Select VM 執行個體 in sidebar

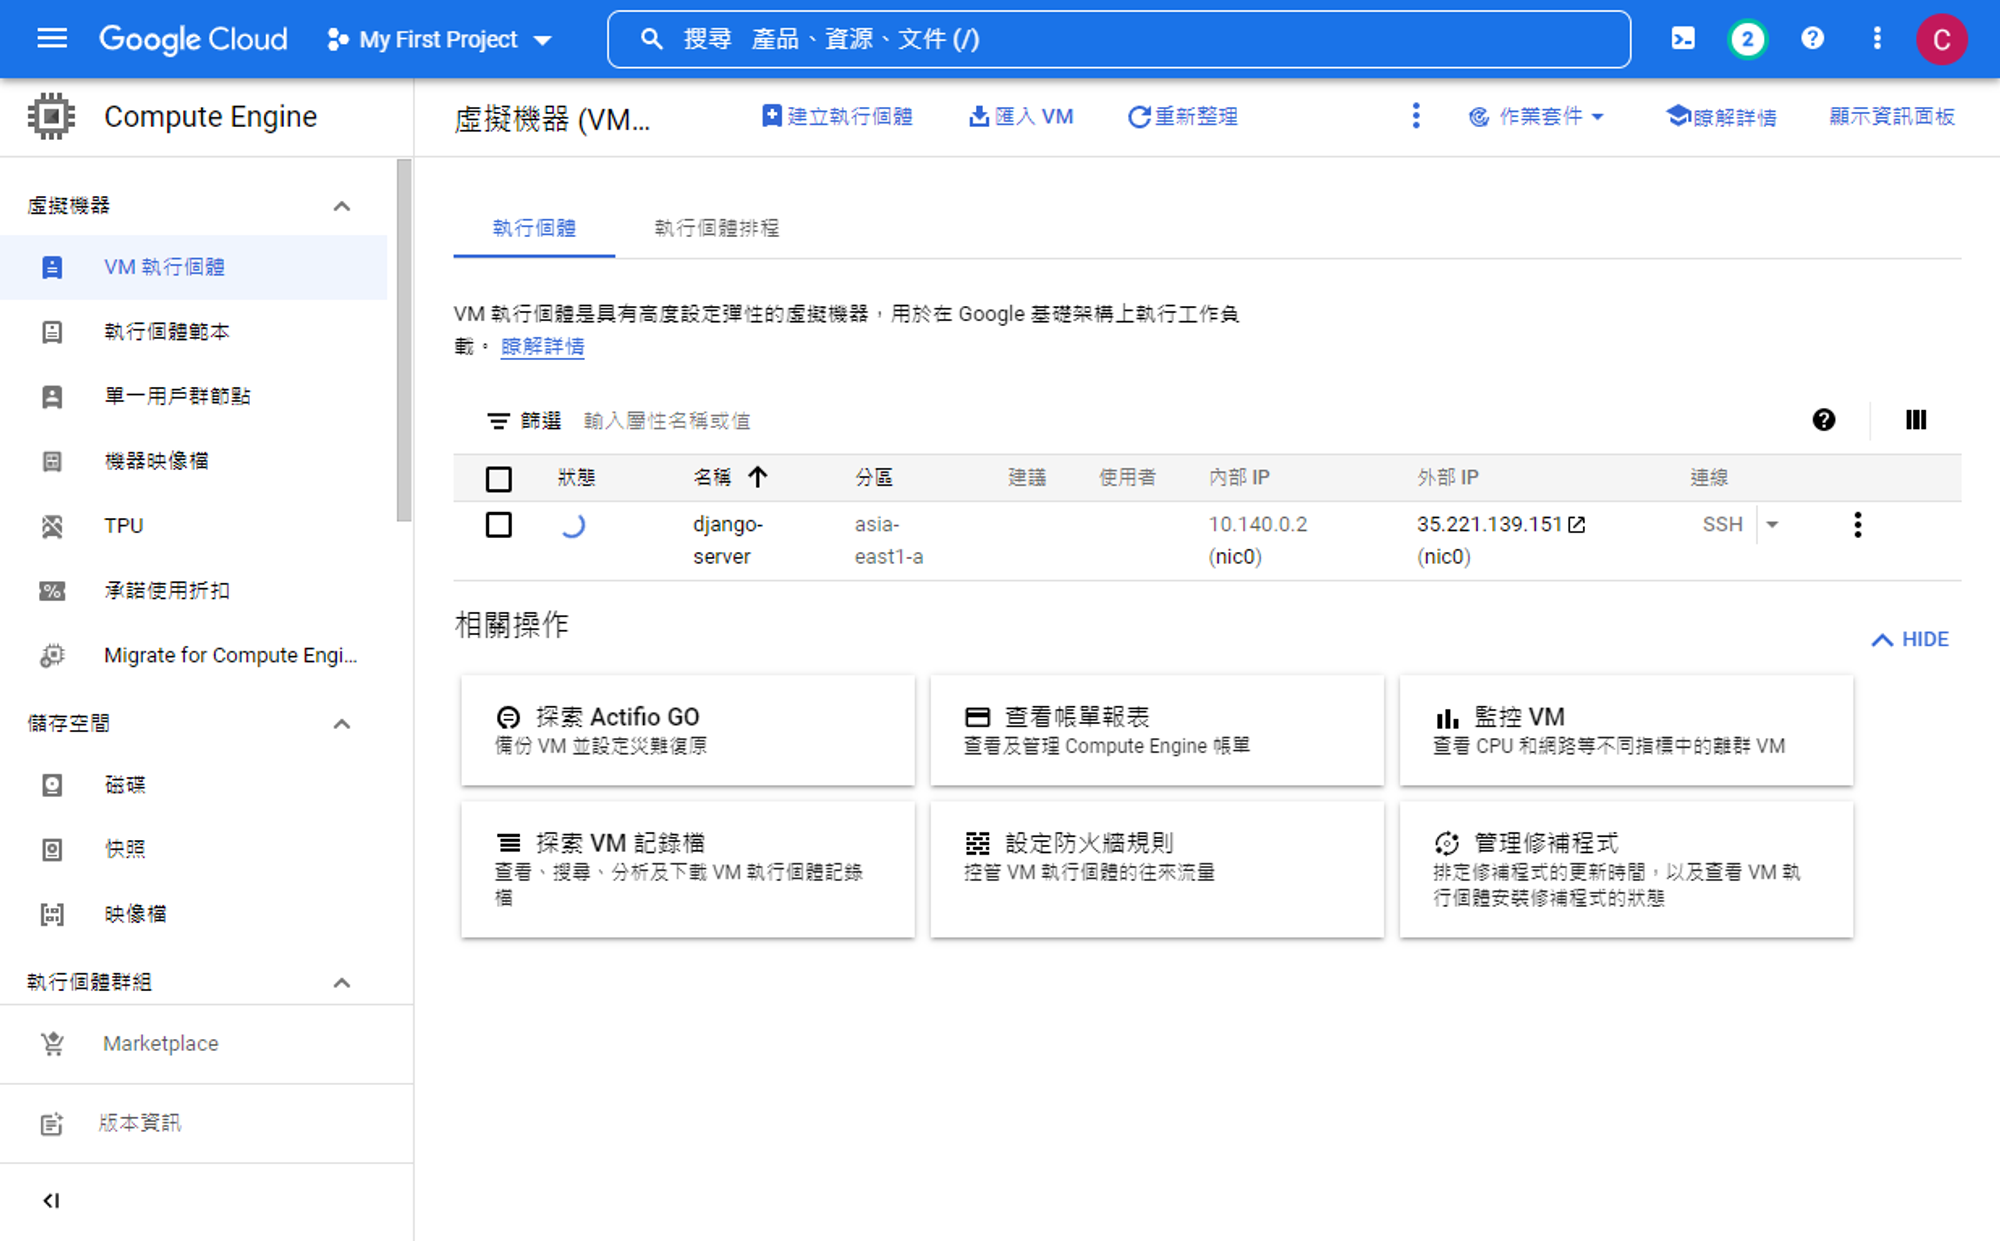pyautogui.click(x=194, y=267)
